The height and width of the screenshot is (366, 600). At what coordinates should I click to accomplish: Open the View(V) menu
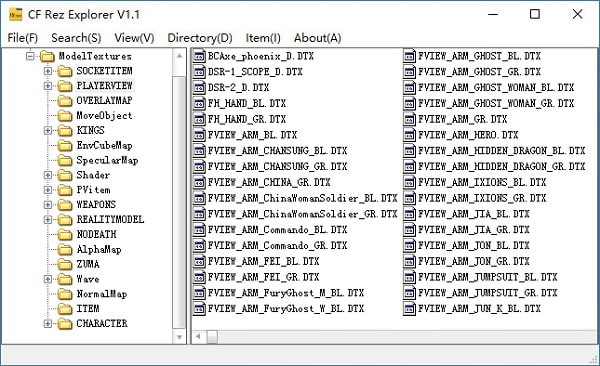[x=134, y=38]
